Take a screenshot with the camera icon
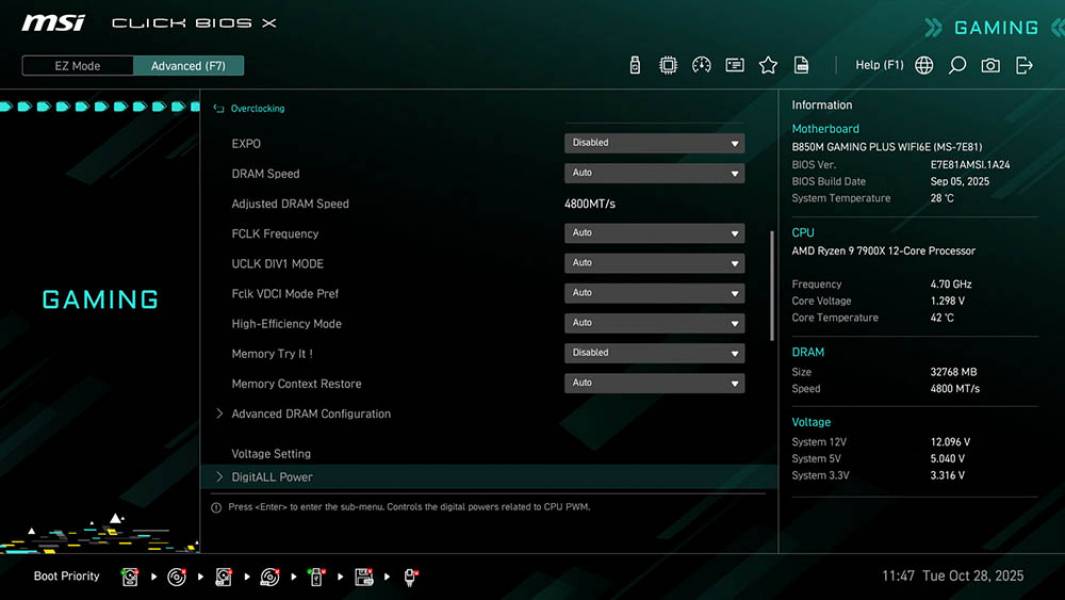The height and width of the screenshot is (600, 1065). (988, 64)
